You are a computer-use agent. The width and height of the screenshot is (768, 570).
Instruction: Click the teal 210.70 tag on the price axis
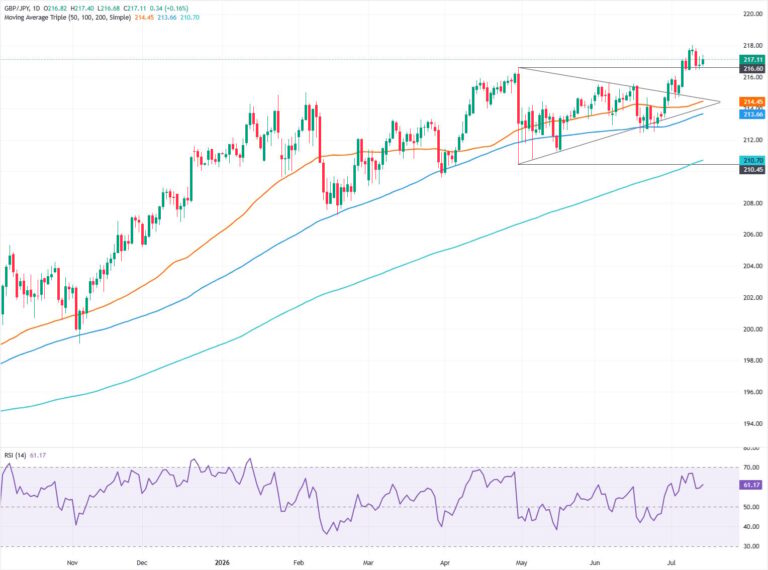(x=752, y=160)
